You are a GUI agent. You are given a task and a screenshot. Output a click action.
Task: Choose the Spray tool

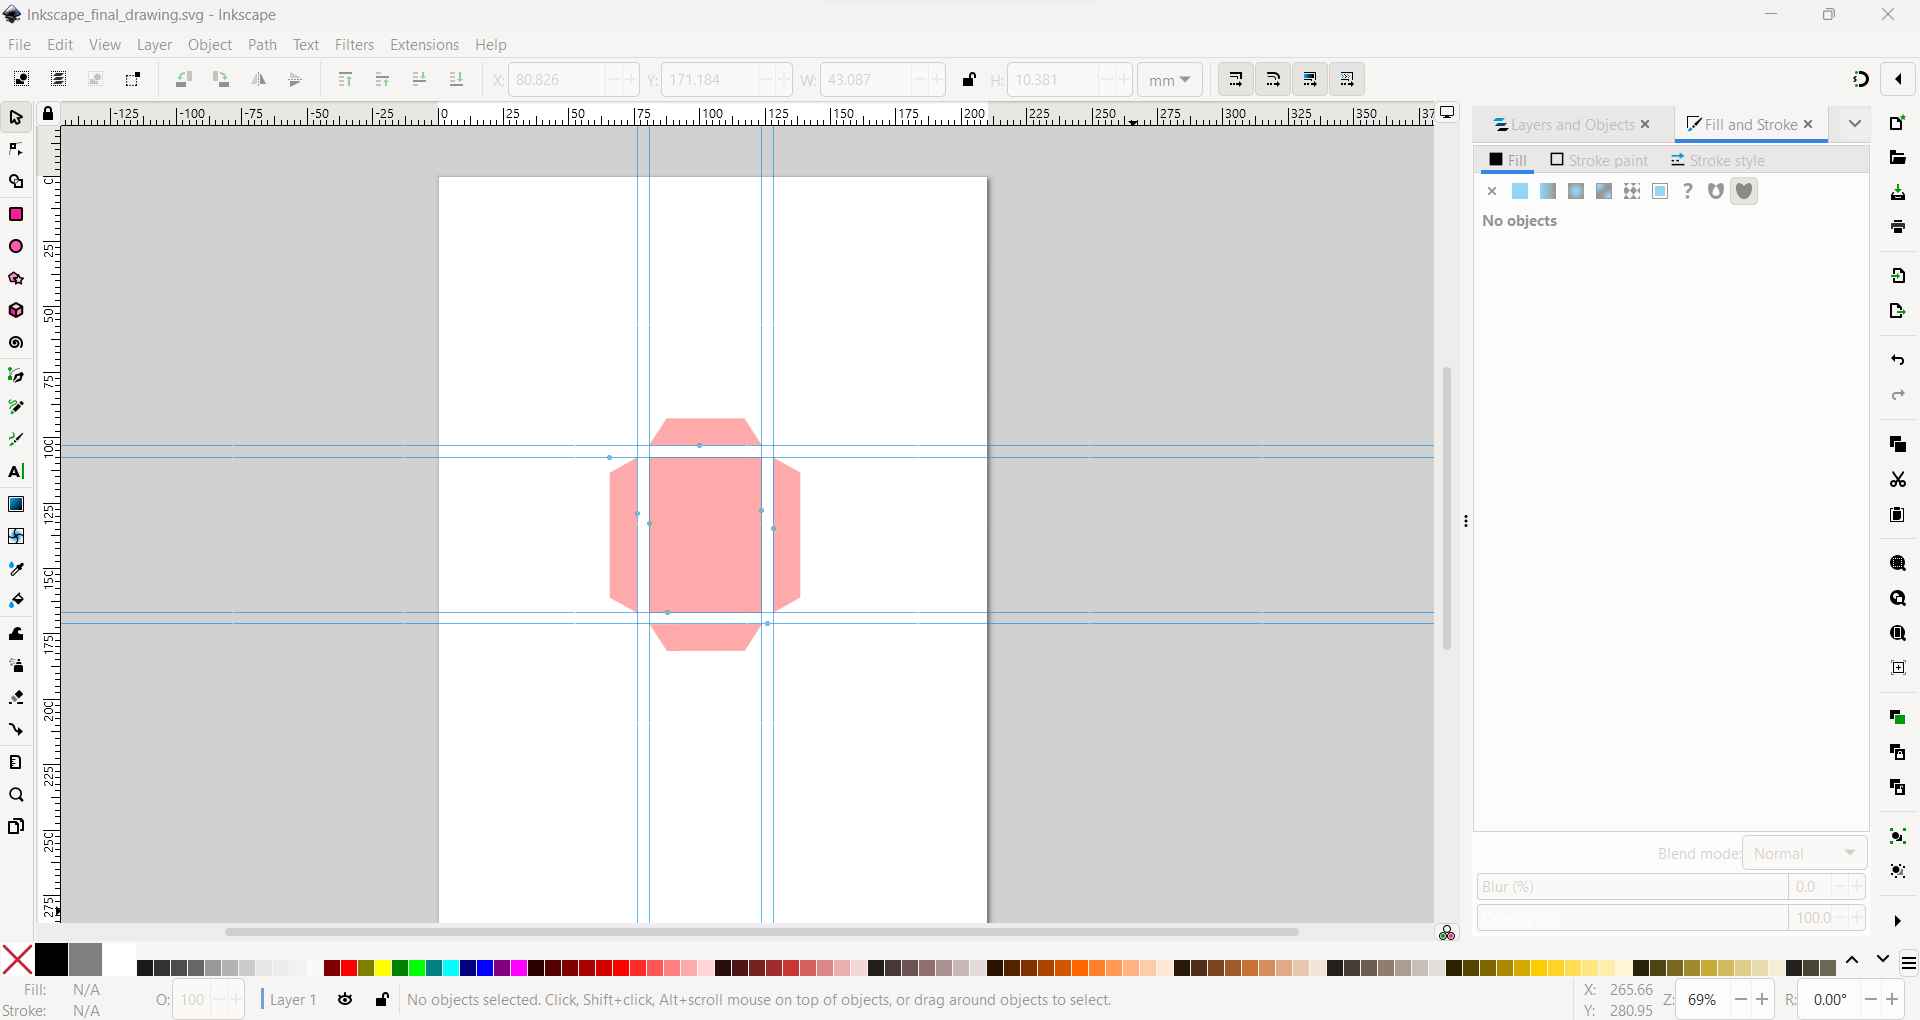coord(16,665)
